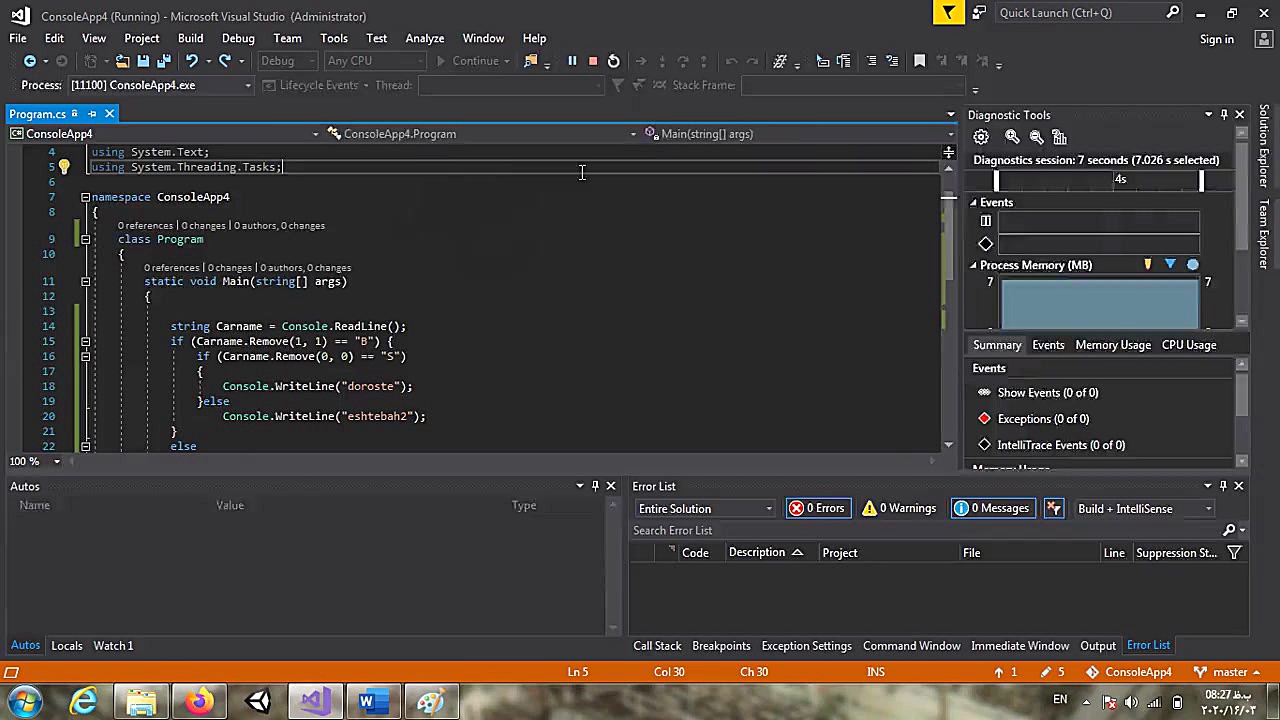
Task: Toggle the 0 Errors filter
Action: [x=817, y=508]
